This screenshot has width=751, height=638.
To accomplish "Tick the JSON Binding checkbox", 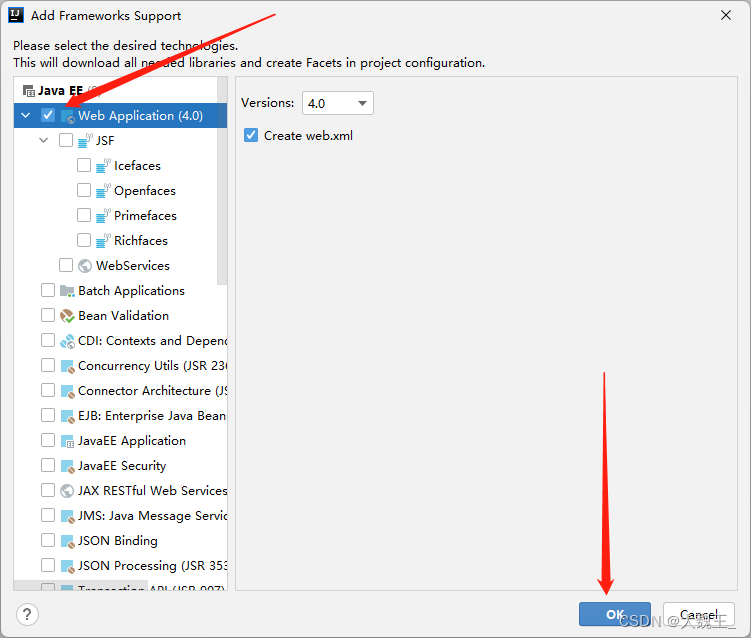I will coord(48,540).
